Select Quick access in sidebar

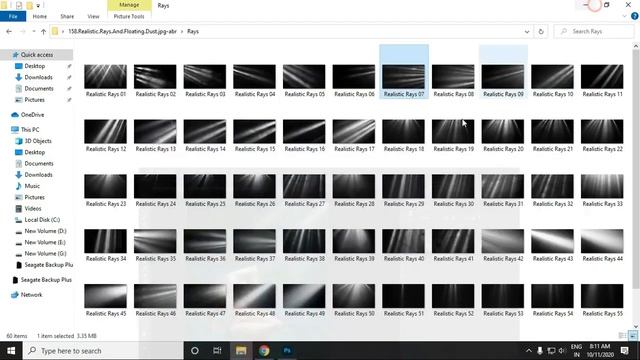(x=37, y=55)
